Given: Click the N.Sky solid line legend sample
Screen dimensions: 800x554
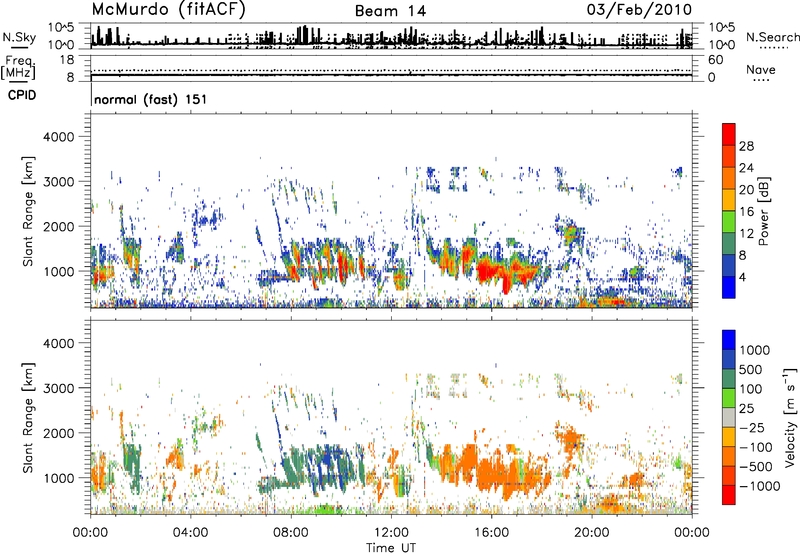Looking at the screenshot, I should (19, 48).
